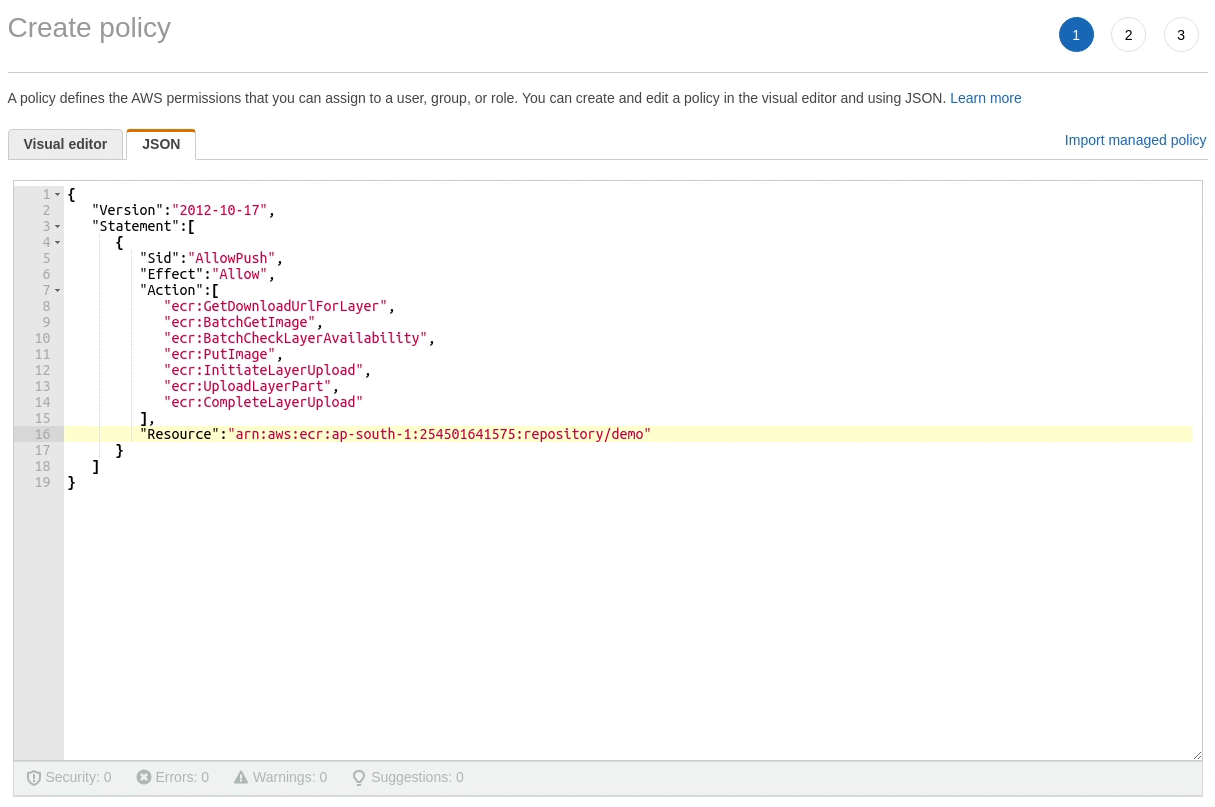Viewport: 1215px width, 807px height.
Task: Select step 1 circle in the progress indicator
Action: (x=1076, y=34)
